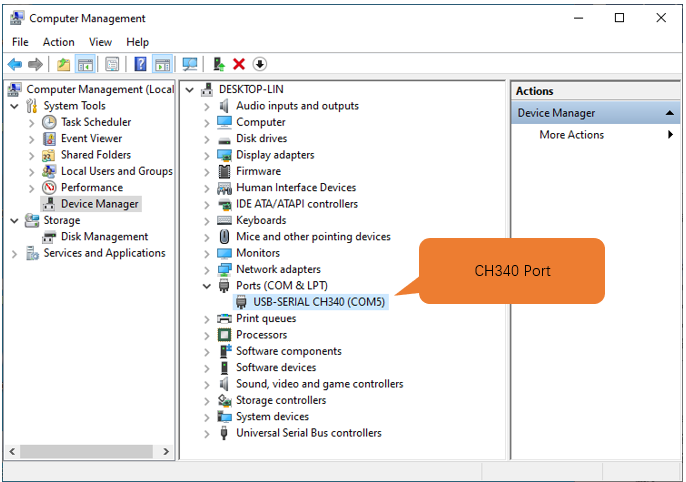This screenshot has height=482, width=686.
Task: Click the Print queues printer icon
Action: (x=224, y=319)
